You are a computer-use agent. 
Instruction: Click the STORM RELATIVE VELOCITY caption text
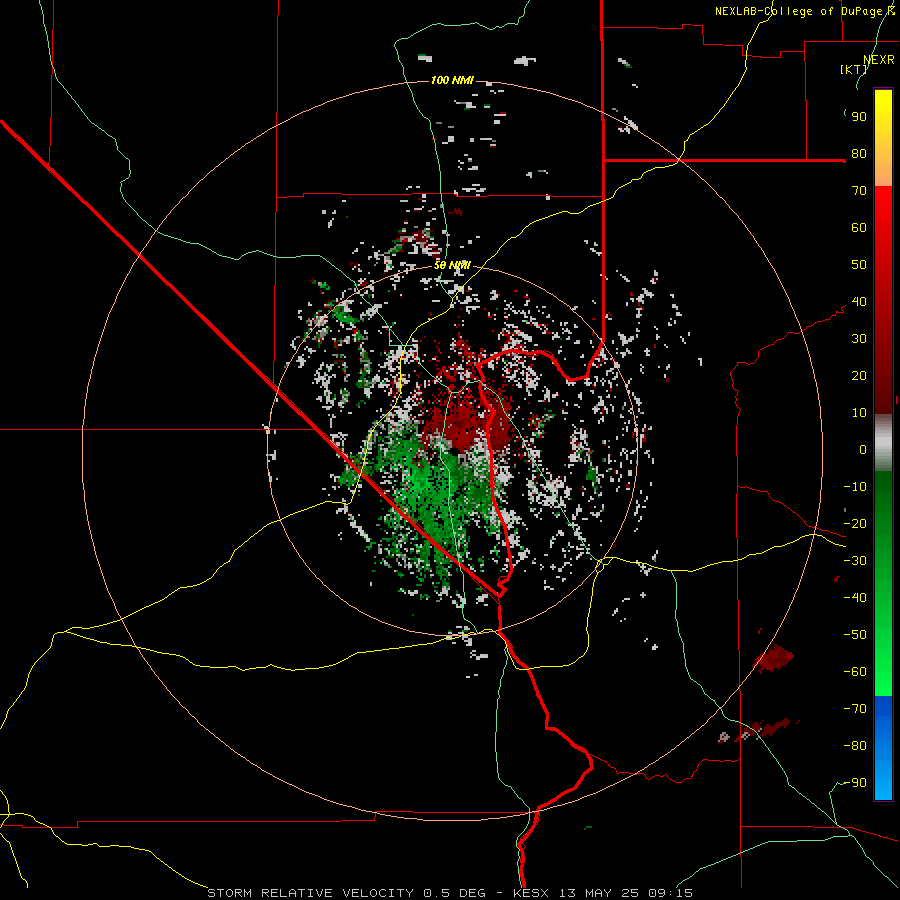311,893
